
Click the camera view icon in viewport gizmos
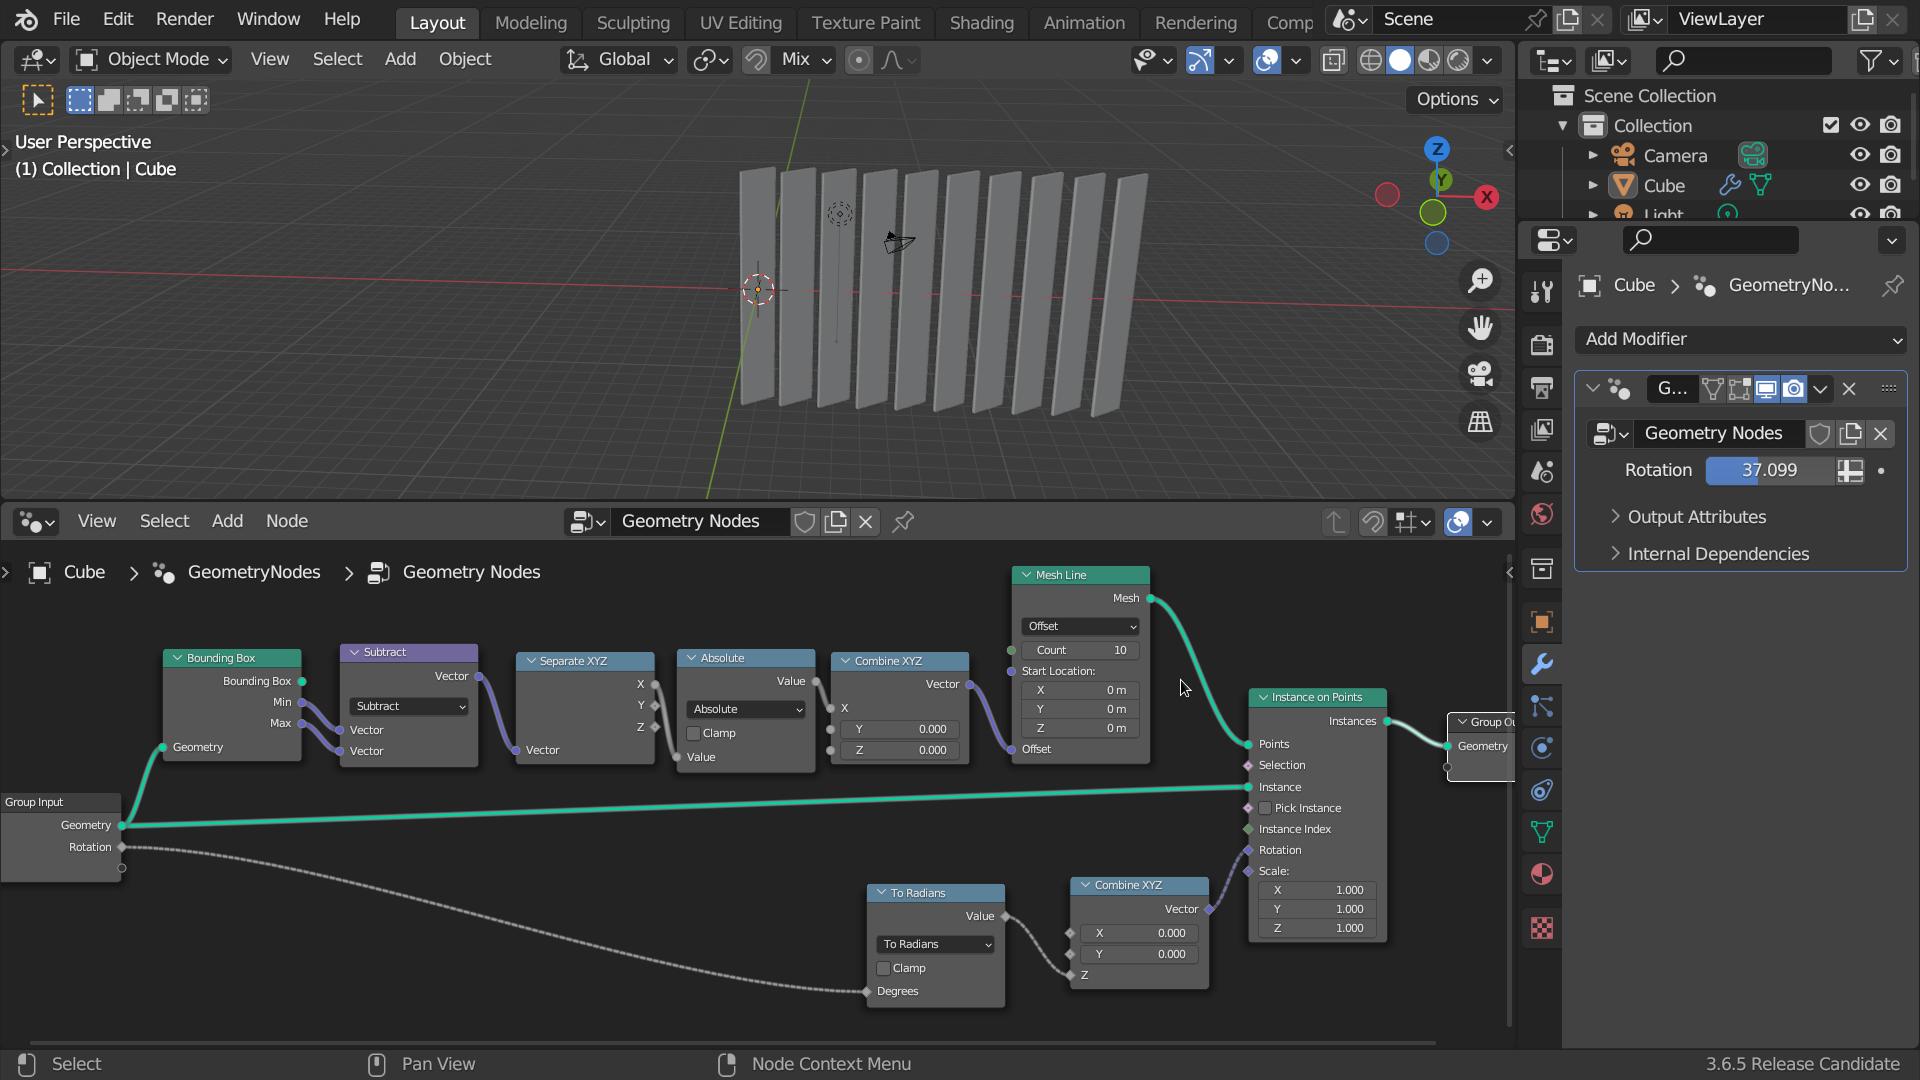[1480, 375]
